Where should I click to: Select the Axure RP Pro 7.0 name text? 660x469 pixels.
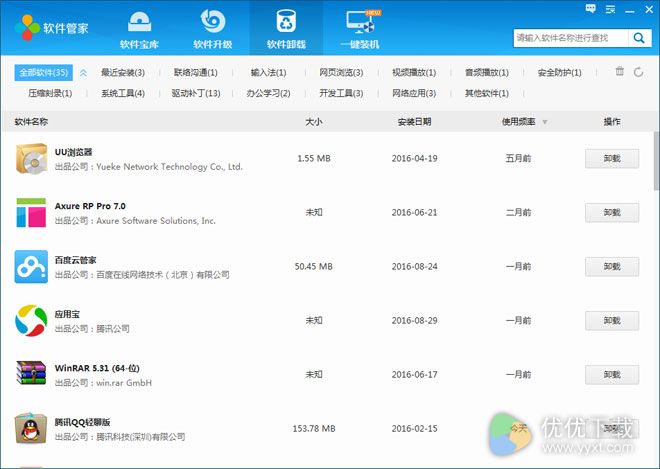pos(90,206)
